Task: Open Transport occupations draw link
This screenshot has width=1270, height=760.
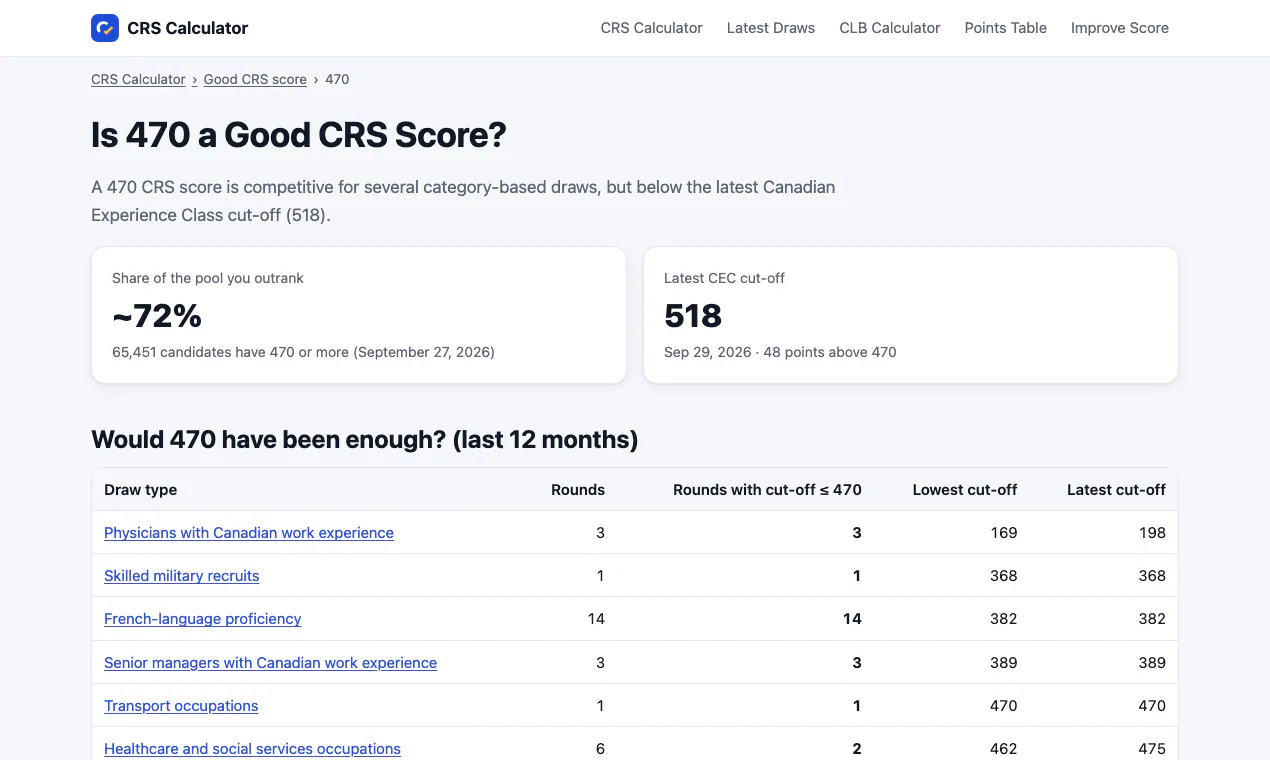Action: [x=181, y=706]
